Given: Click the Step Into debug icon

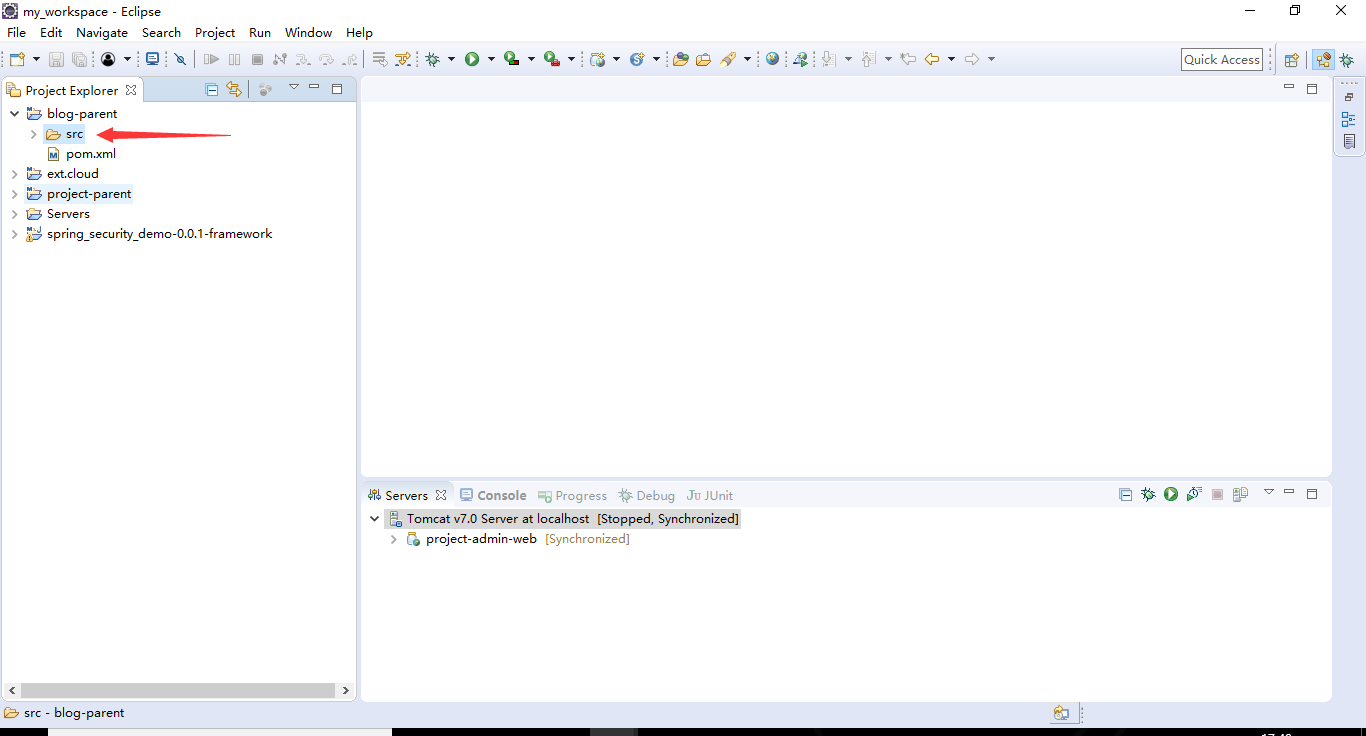Looking at the screenshot, I should 303,59.
